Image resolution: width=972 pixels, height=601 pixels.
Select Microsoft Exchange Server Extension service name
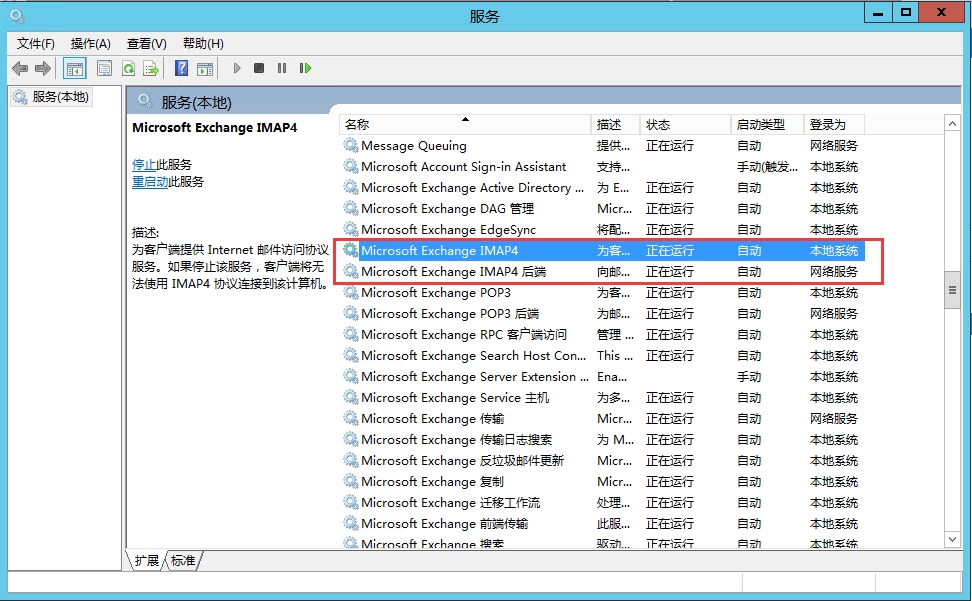(x=475, y=377)
